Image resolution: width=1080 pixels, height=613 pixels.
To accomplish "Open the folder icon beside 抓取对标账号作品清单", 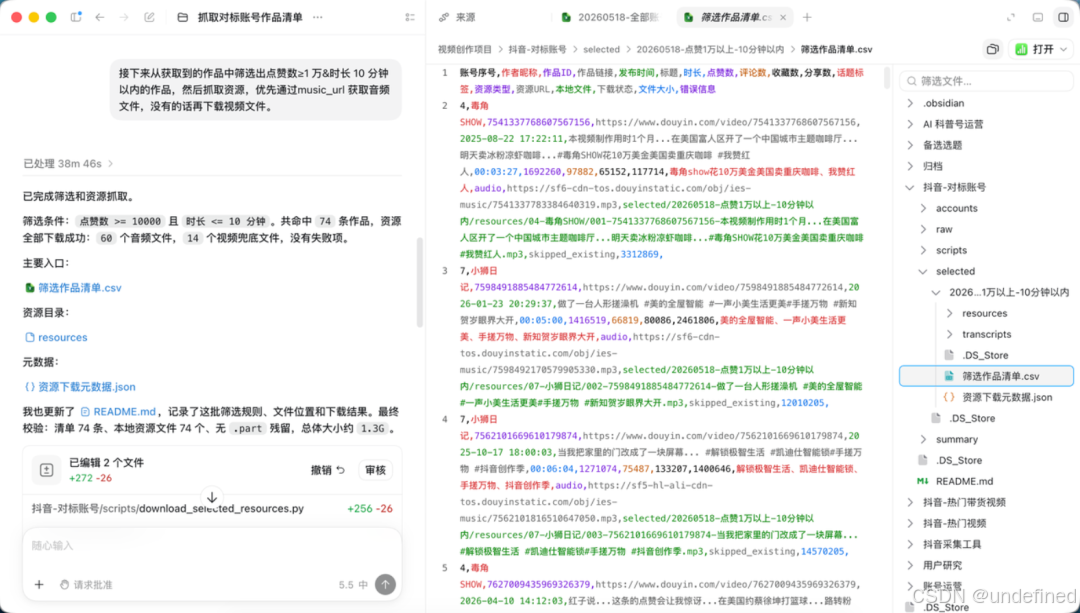I will [183, 17].
